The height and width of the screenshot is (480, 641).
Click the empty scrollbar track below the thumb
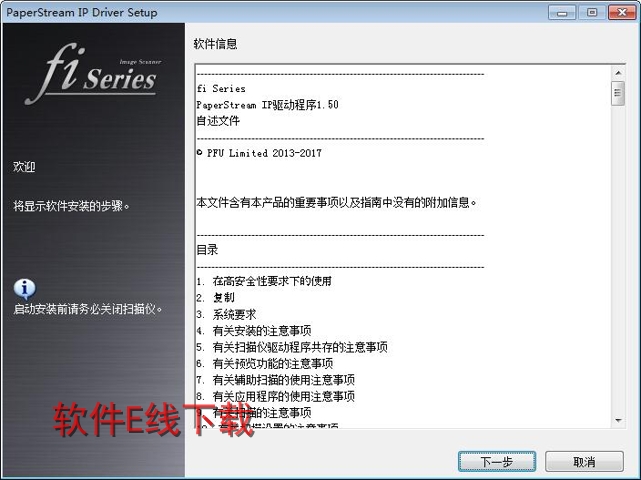(618, 260)
